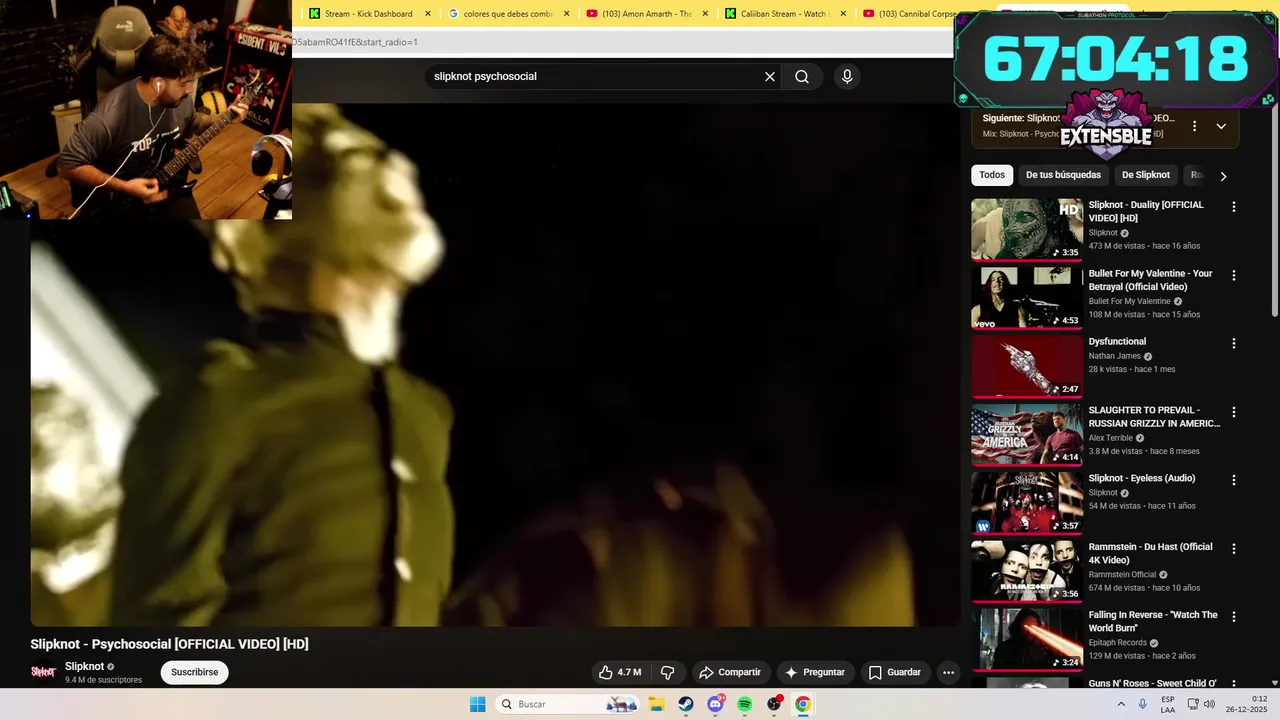Open the Slipknot channel name link
The height and width of the screenshot is (720, 1280).
click(x=84, y=666)
